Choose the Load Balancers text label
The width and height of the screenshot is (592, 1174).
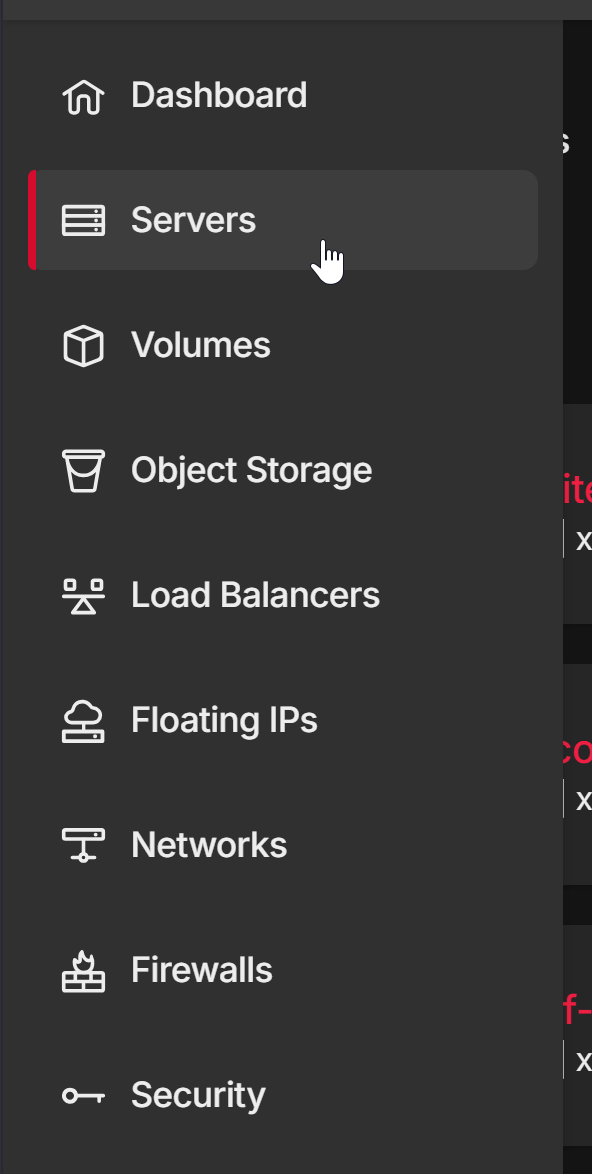click(256, 595)
